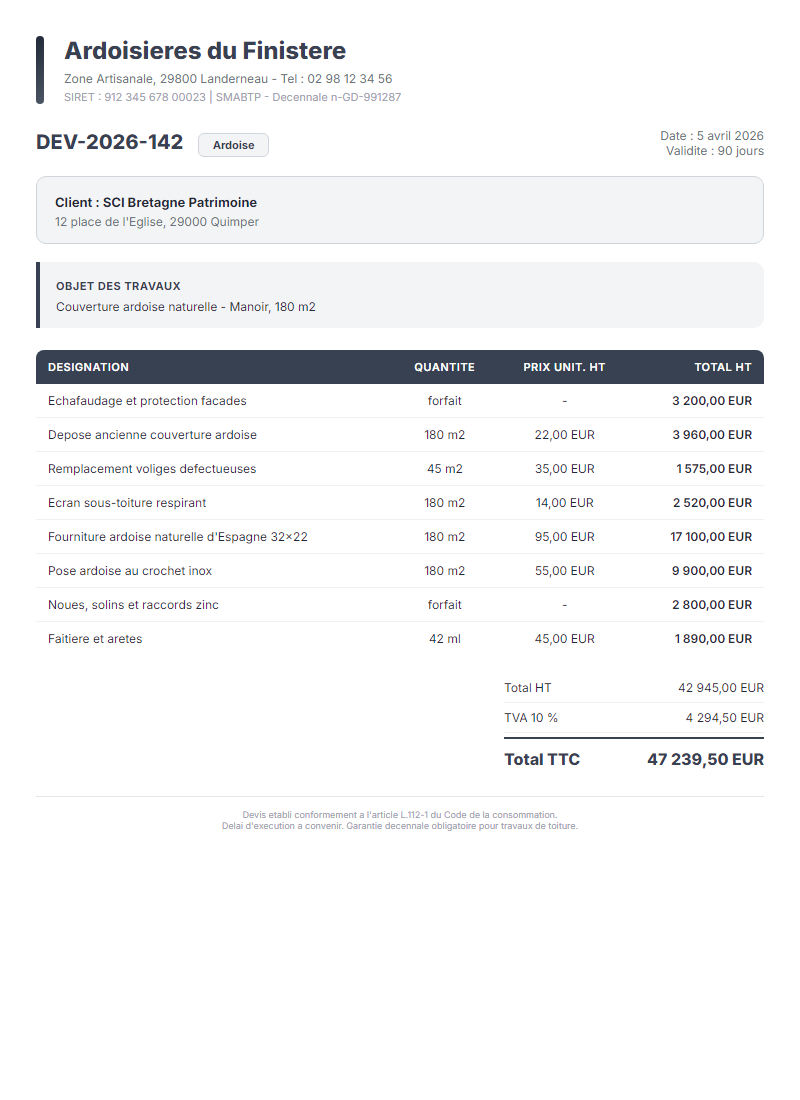Click the 9 900,00 EUR pose ardoise total

[x=712, y=571]
